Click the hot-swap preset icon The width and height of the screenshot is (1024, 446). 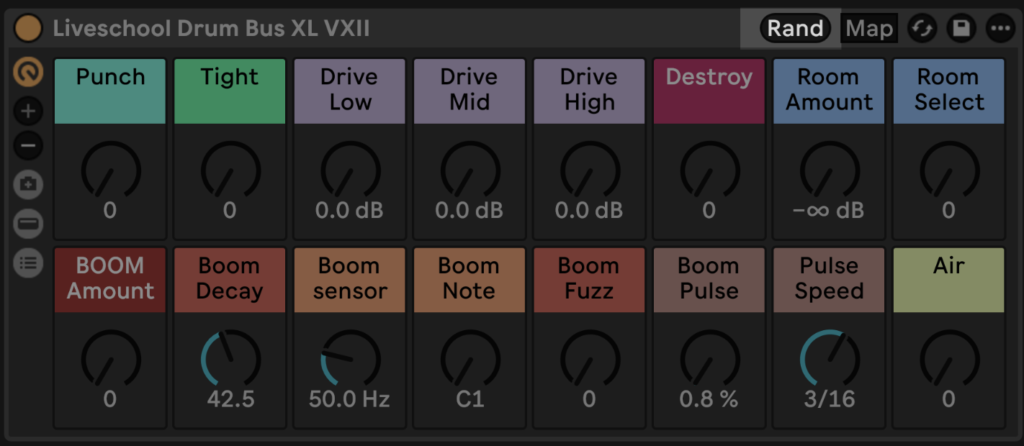[923, 28]
